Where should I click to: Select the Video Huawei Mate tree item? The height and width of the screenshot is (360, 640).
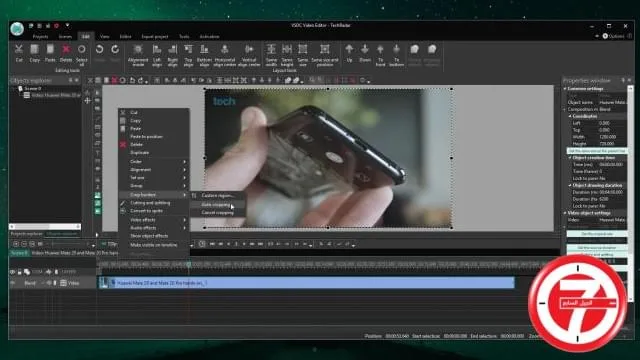click(52, 96)
